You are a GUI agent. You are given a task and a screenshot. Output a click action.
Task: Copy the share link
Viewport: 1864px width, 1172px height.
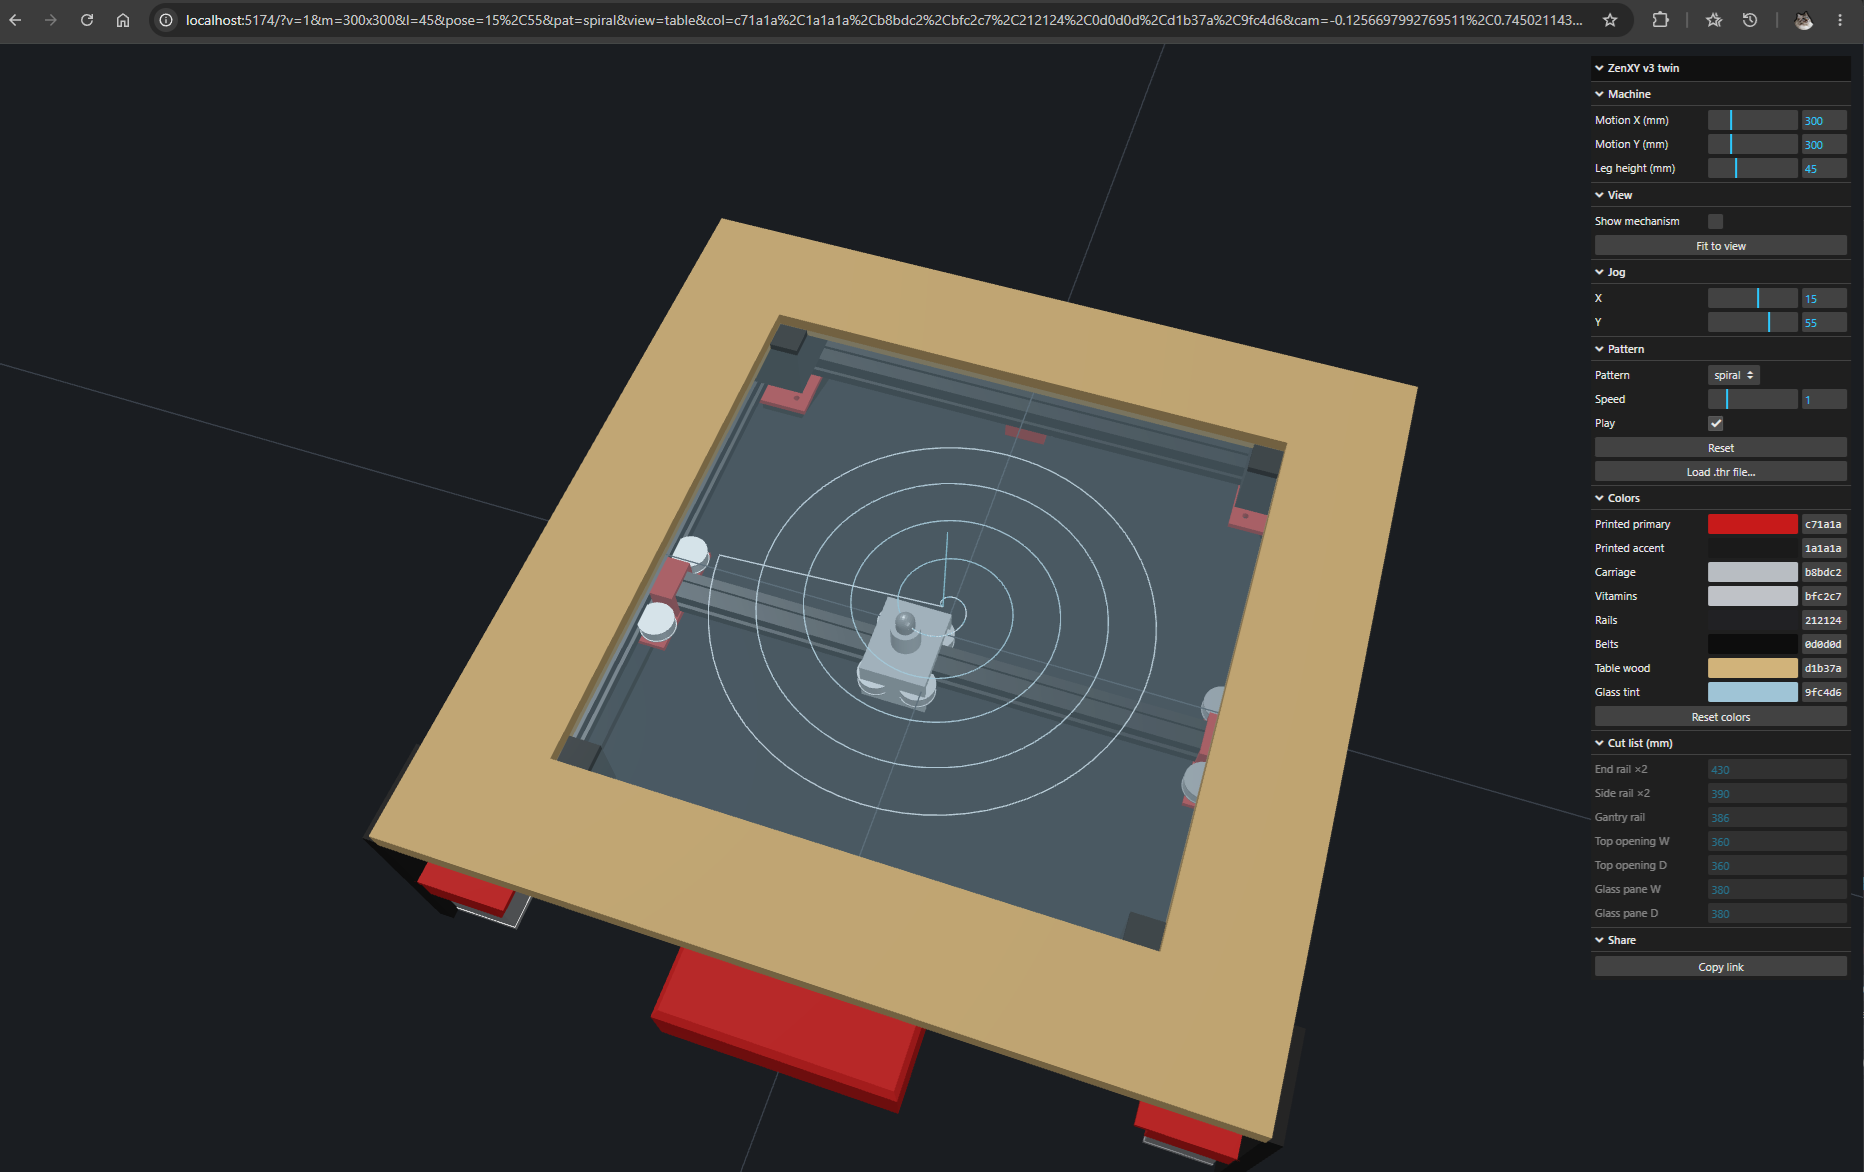click(1720, 967)
